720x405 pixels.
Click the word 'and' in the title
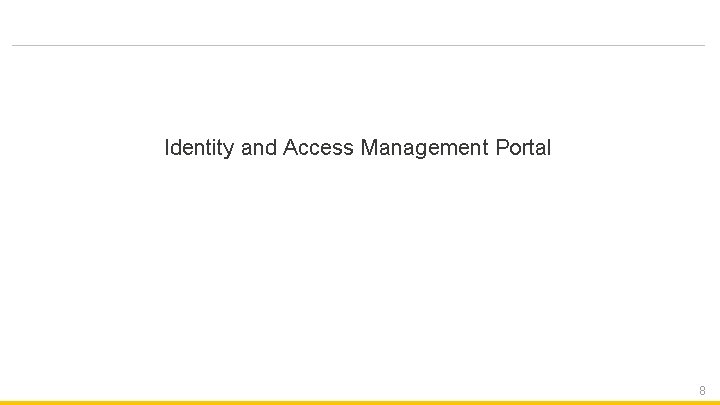pyautogui.click(x=259, y=147)
